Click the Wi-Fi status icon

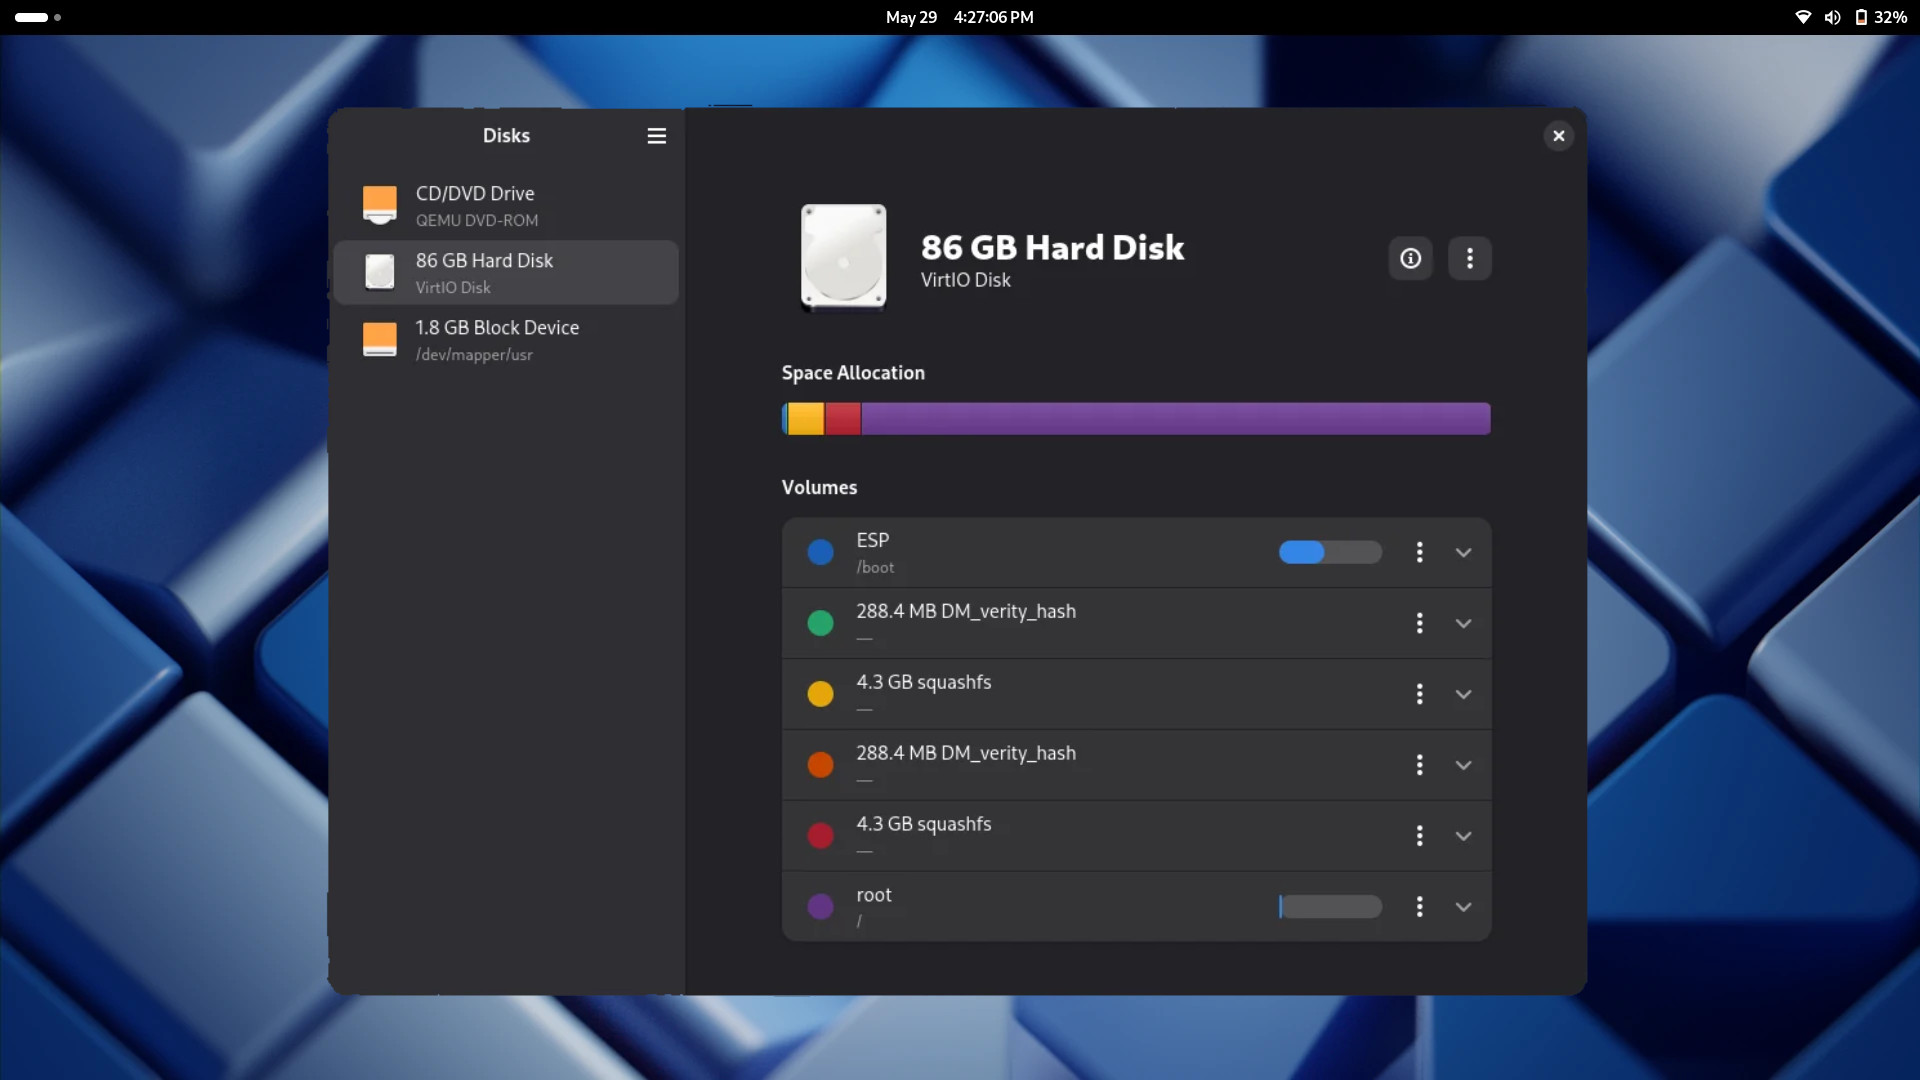(x=1803, y=17)
